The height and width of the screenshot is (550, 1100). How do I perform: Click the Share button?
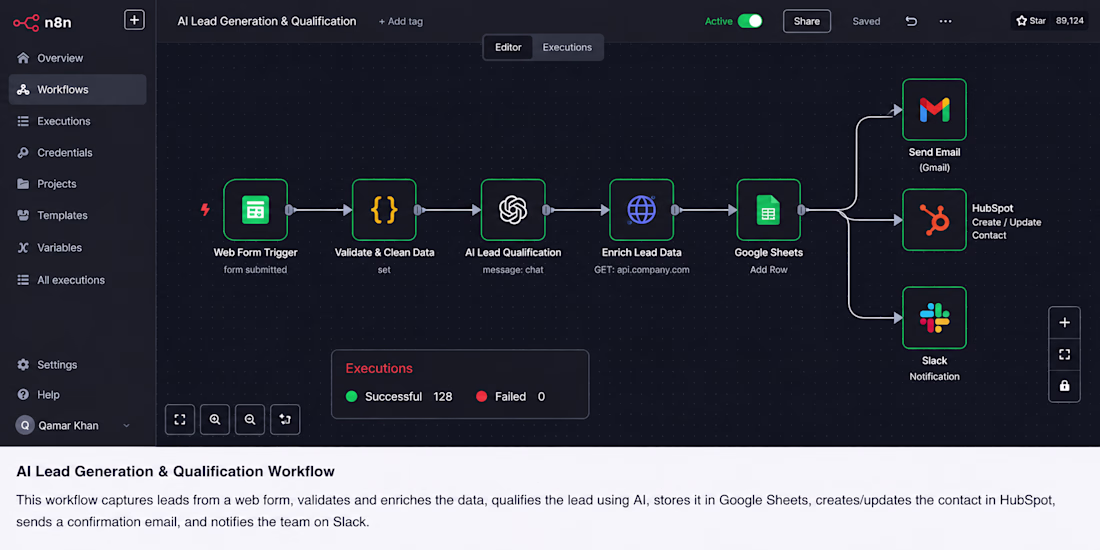[807, 21]
